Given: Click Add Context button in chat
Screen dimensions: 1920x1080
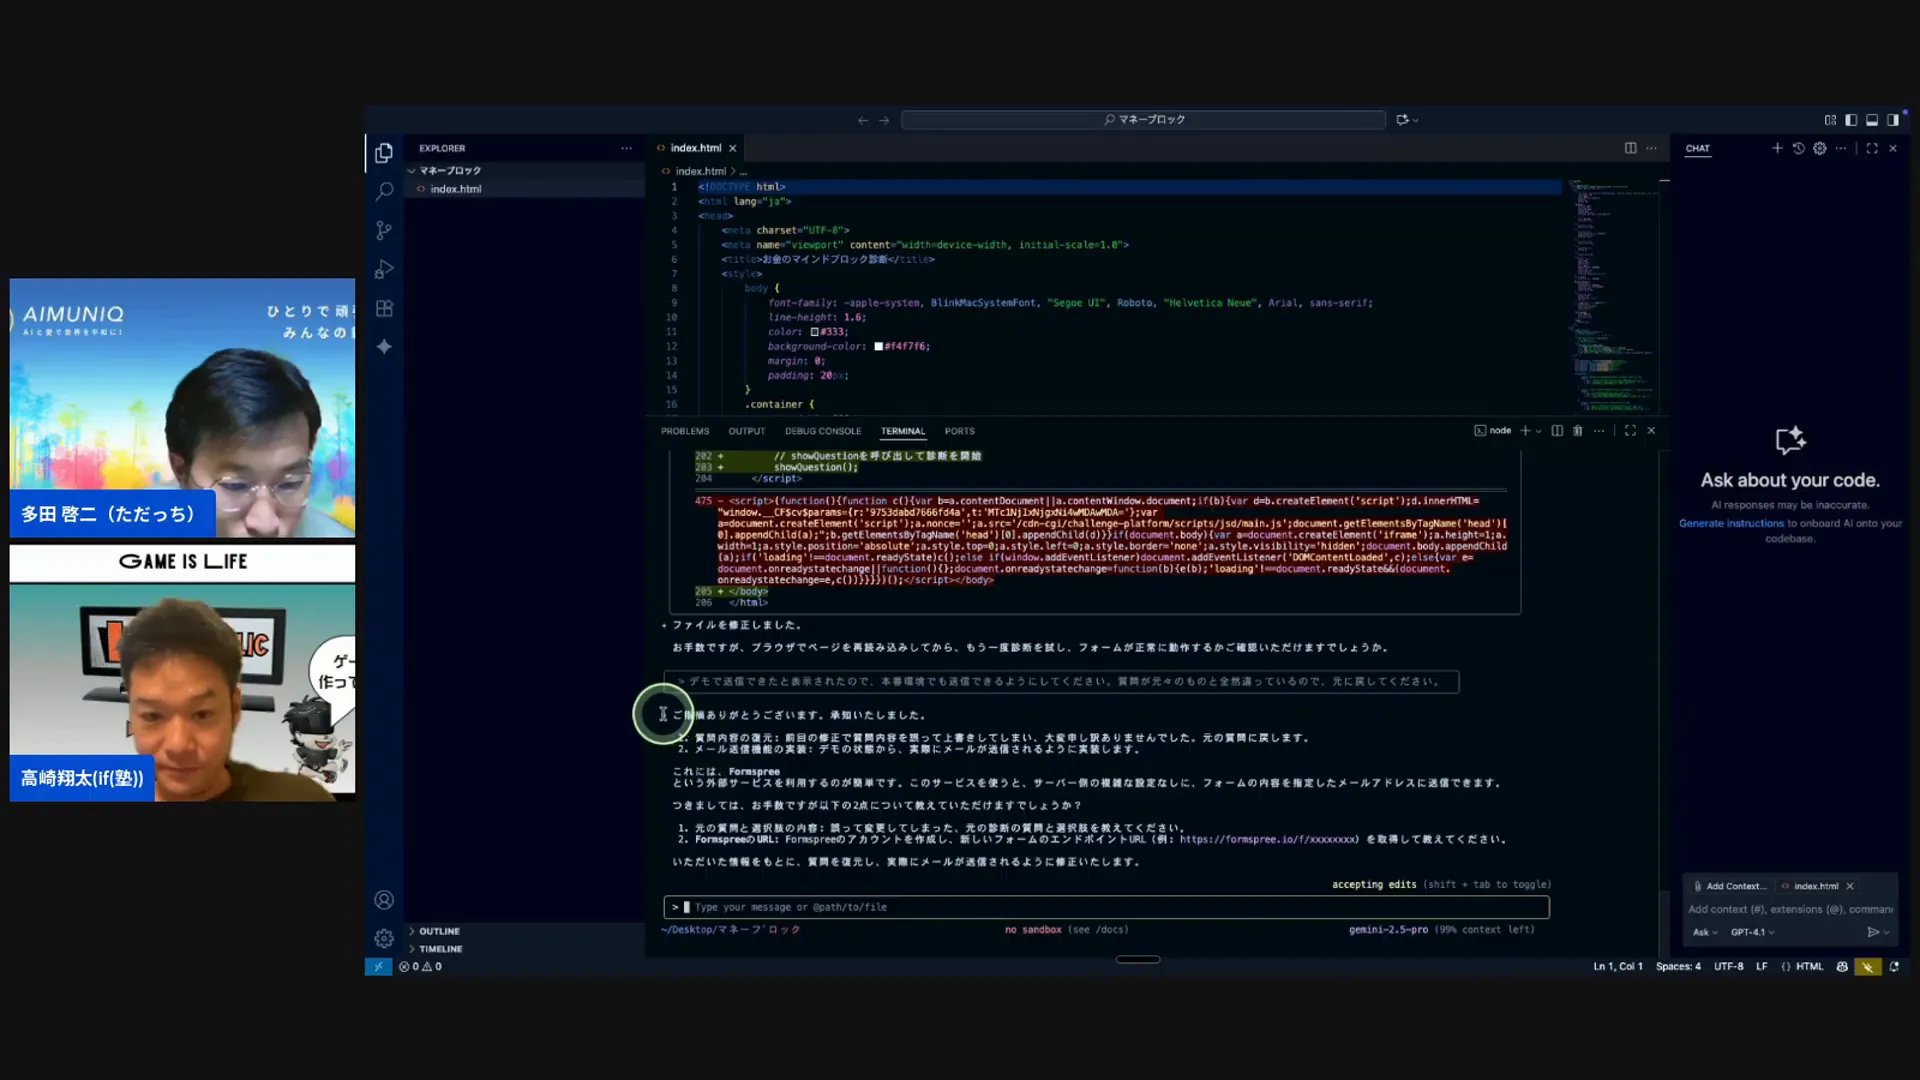Looking at the screenshot, I should (1729, 886).
